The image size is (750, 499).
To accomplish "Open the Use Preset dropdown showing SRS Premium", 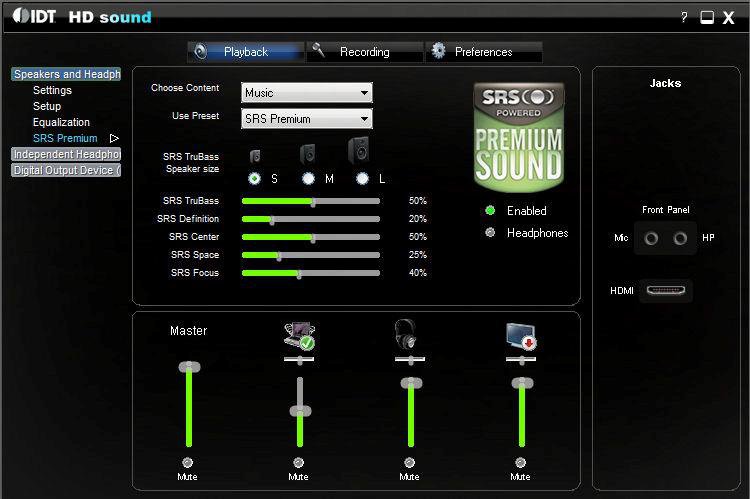I will click(307, 119).
